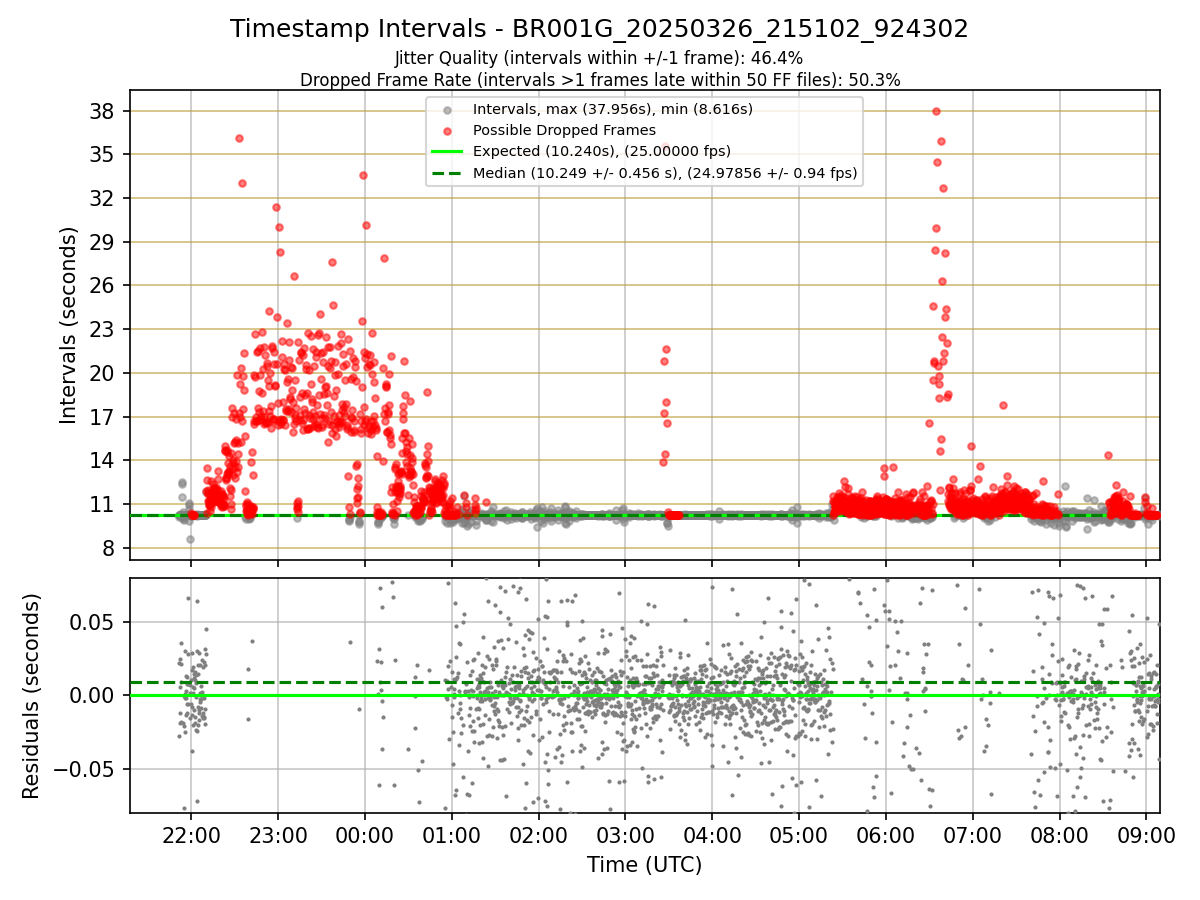
Task: Click the '08:00' x-axis tick label
Action: pos(1060,835)
